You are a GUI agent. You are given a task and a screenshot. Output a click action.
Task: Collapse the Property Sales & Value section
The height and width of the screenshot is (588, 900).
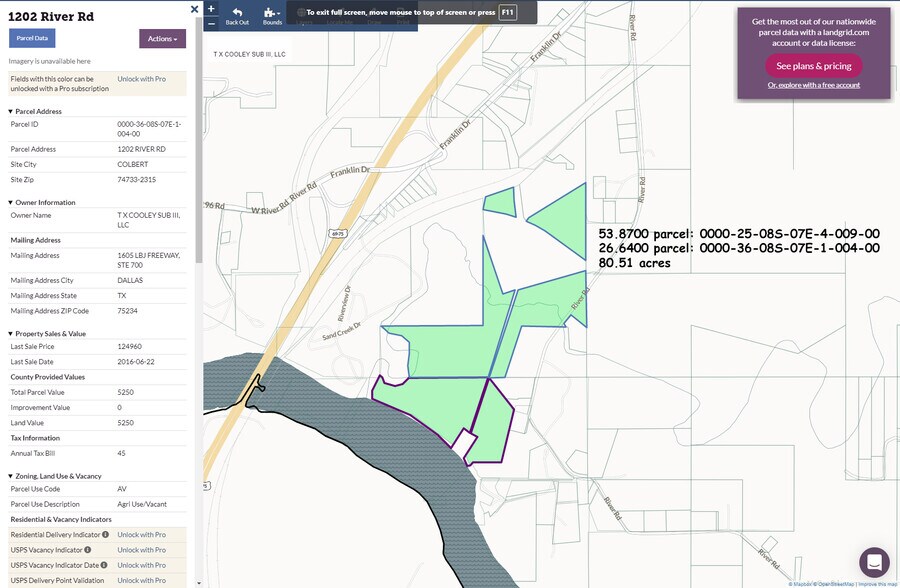(11, 333)
